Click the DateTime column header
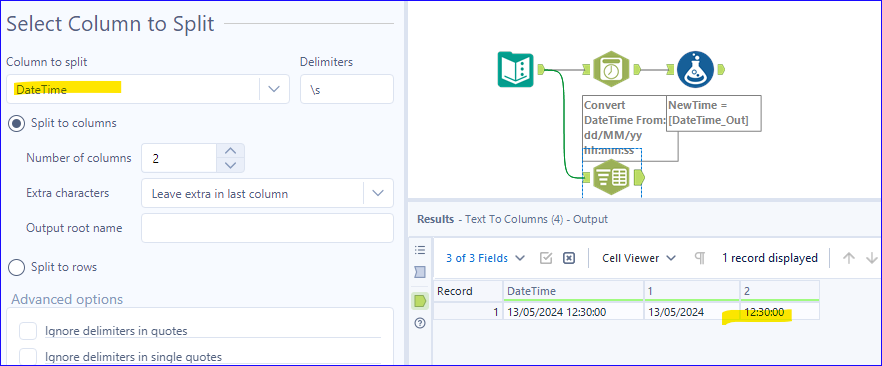Screen dimensions: 882x366 (x=573, y=291)
